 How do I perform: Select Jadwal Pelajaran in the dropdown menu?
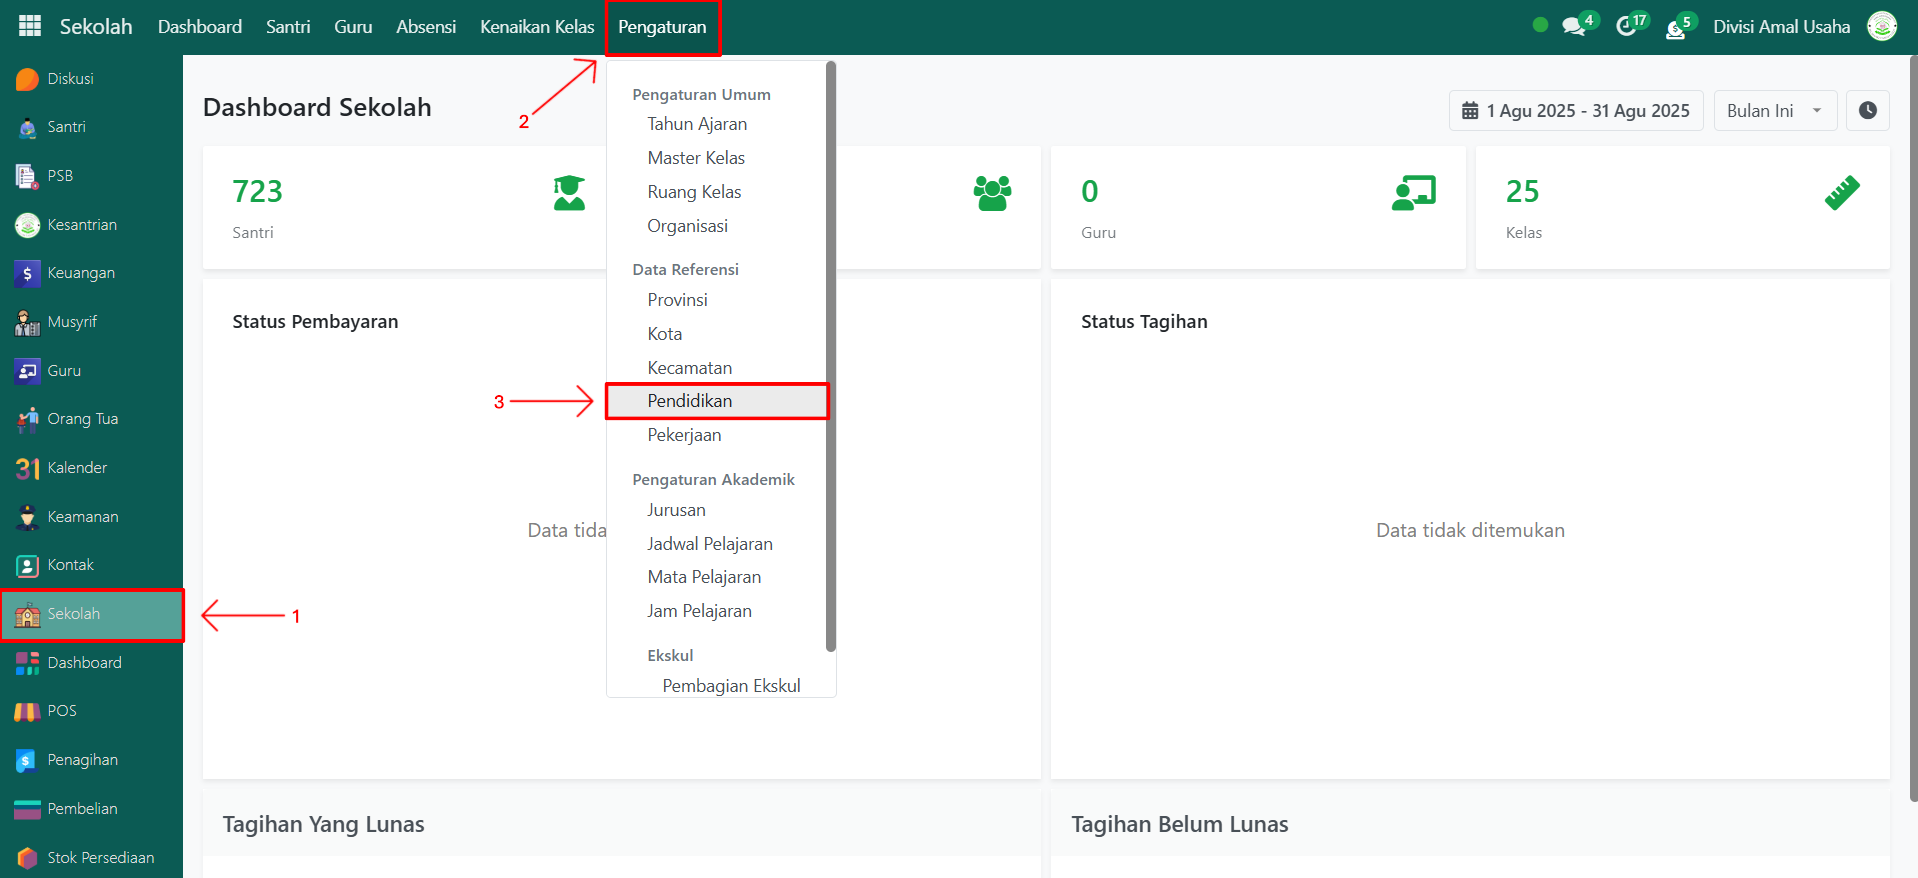click(709, 544)
